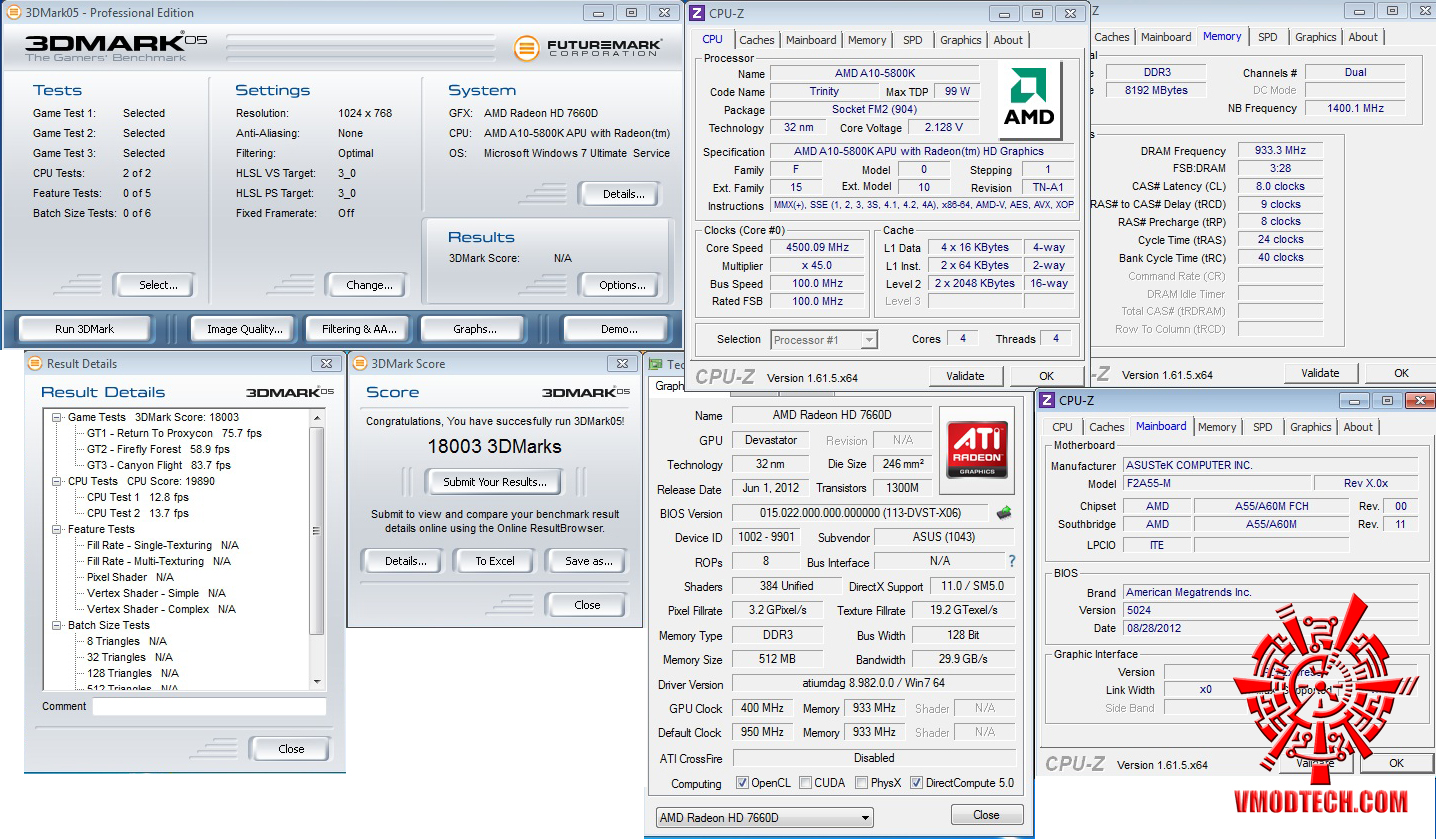Click the ATI Radeon graphics logo
Viewport: 1436px width, 839px height.
pos(976,449)
